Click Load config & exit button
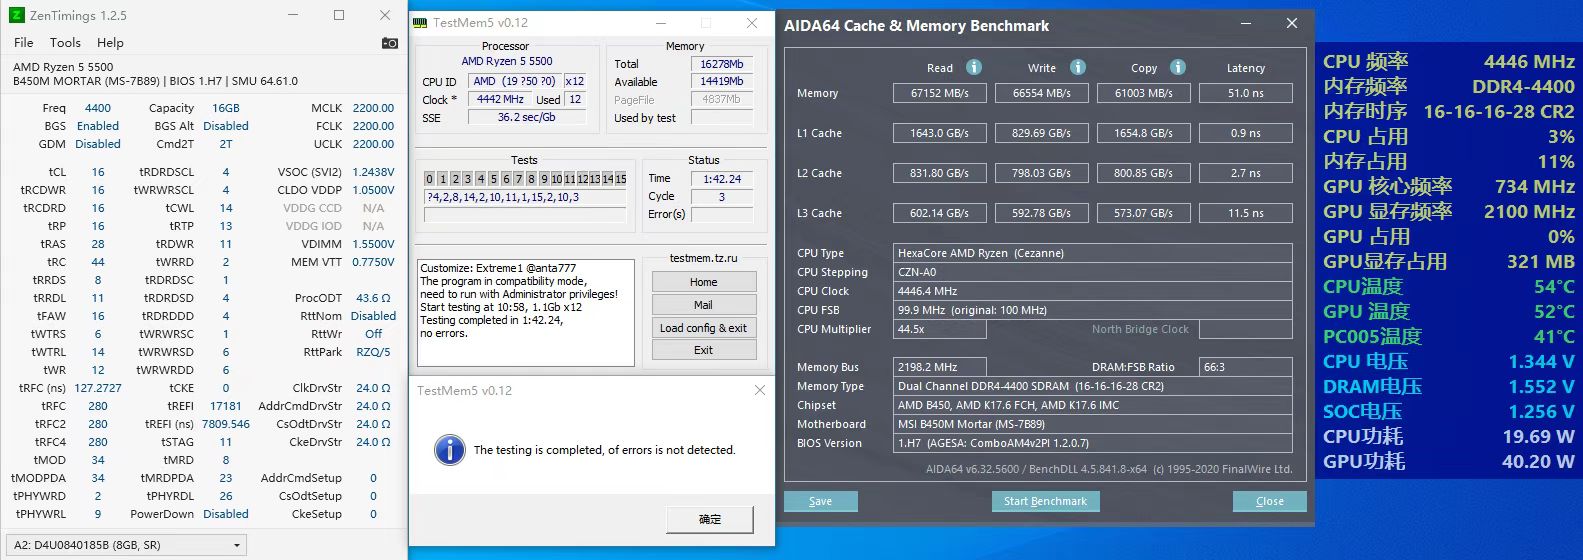 [x=704, y=328]
